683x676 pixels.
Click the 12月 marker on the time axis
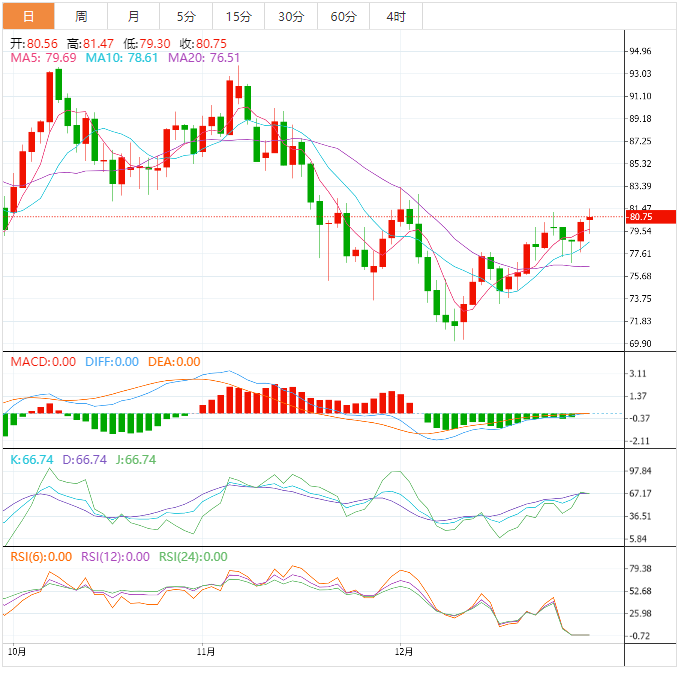click(403, 650)
